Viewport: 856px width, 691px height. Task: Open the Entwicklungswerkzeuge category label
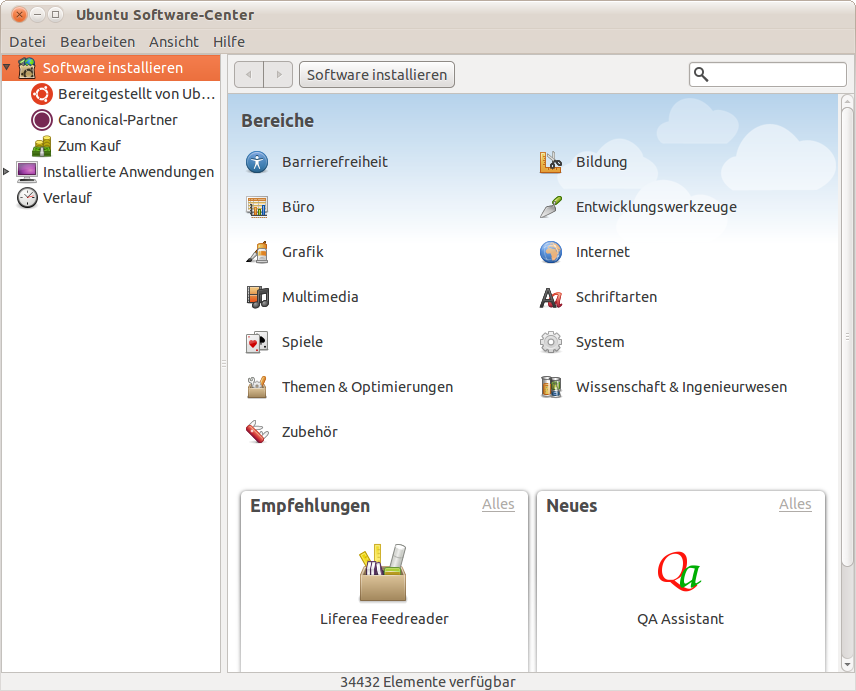(656, 207)
